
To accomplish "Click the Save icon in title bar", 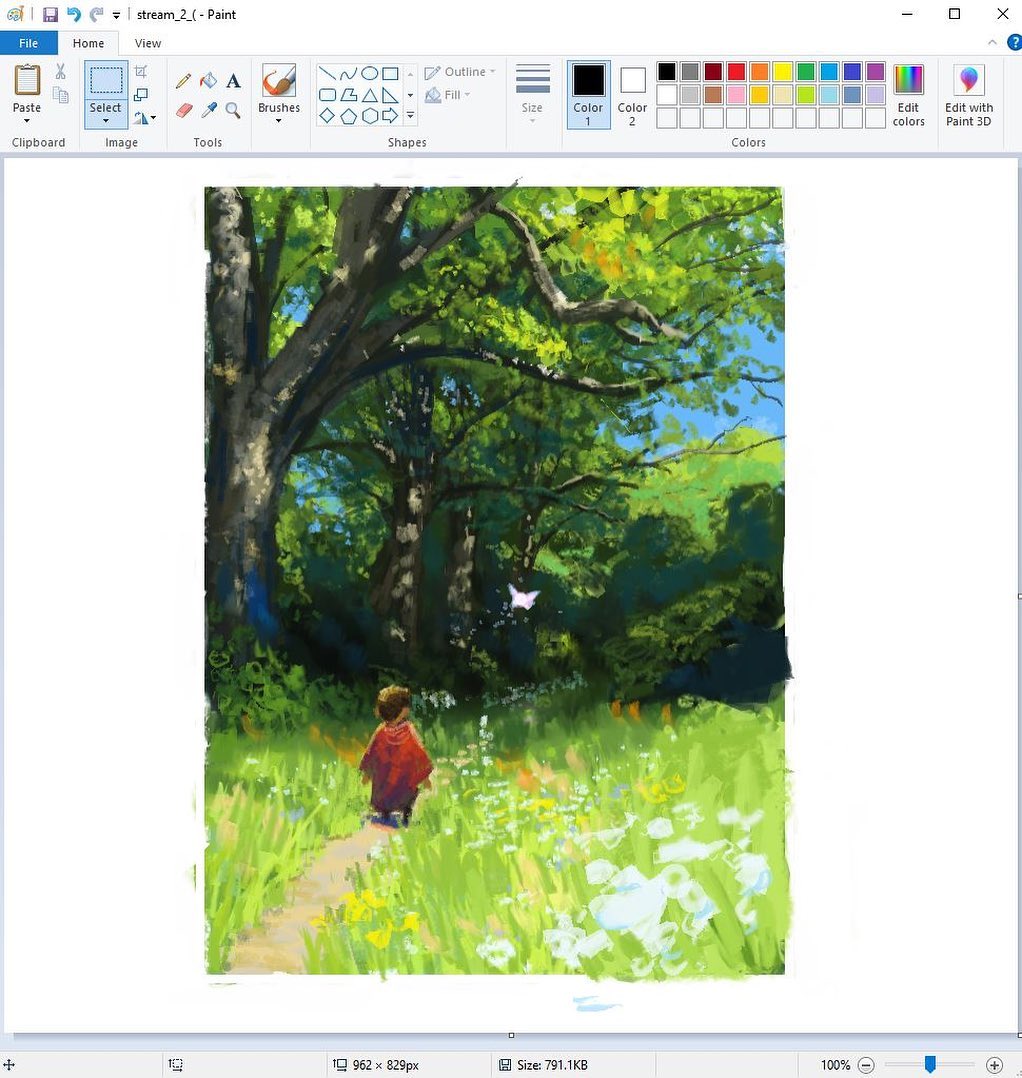I will click(x=50, y=14).
